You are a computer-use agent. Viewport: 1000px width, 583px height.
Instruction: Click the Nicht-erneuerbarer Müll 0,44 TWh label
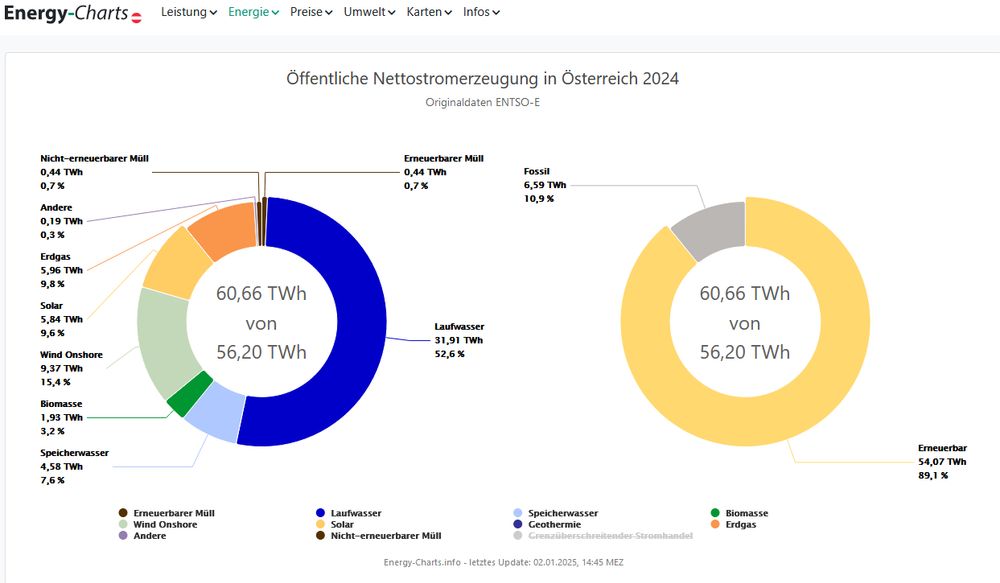pos(94,172)
